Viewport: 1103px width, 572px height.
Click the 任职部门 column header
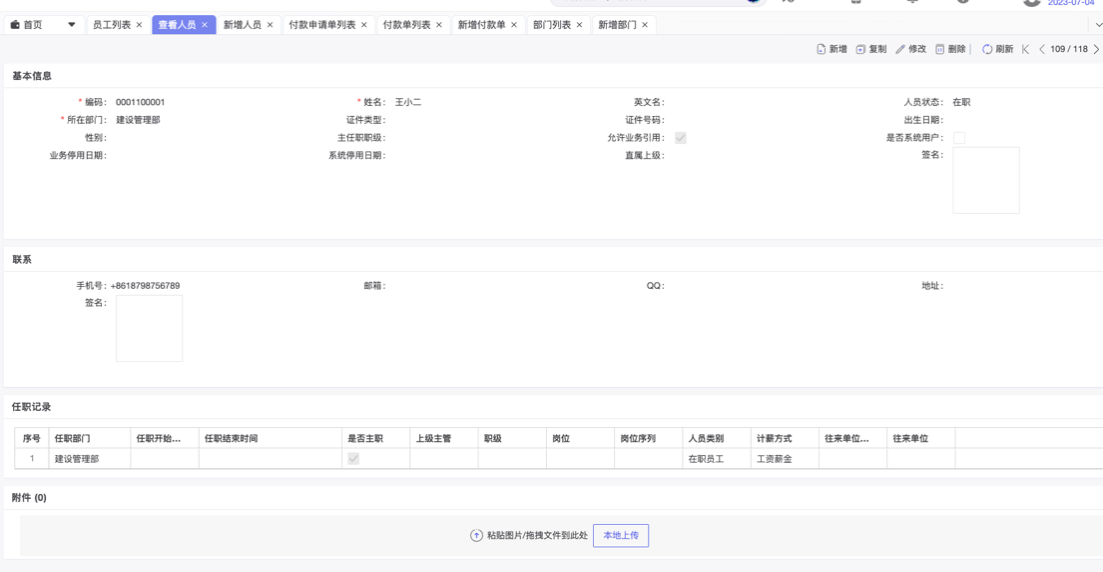72,438
